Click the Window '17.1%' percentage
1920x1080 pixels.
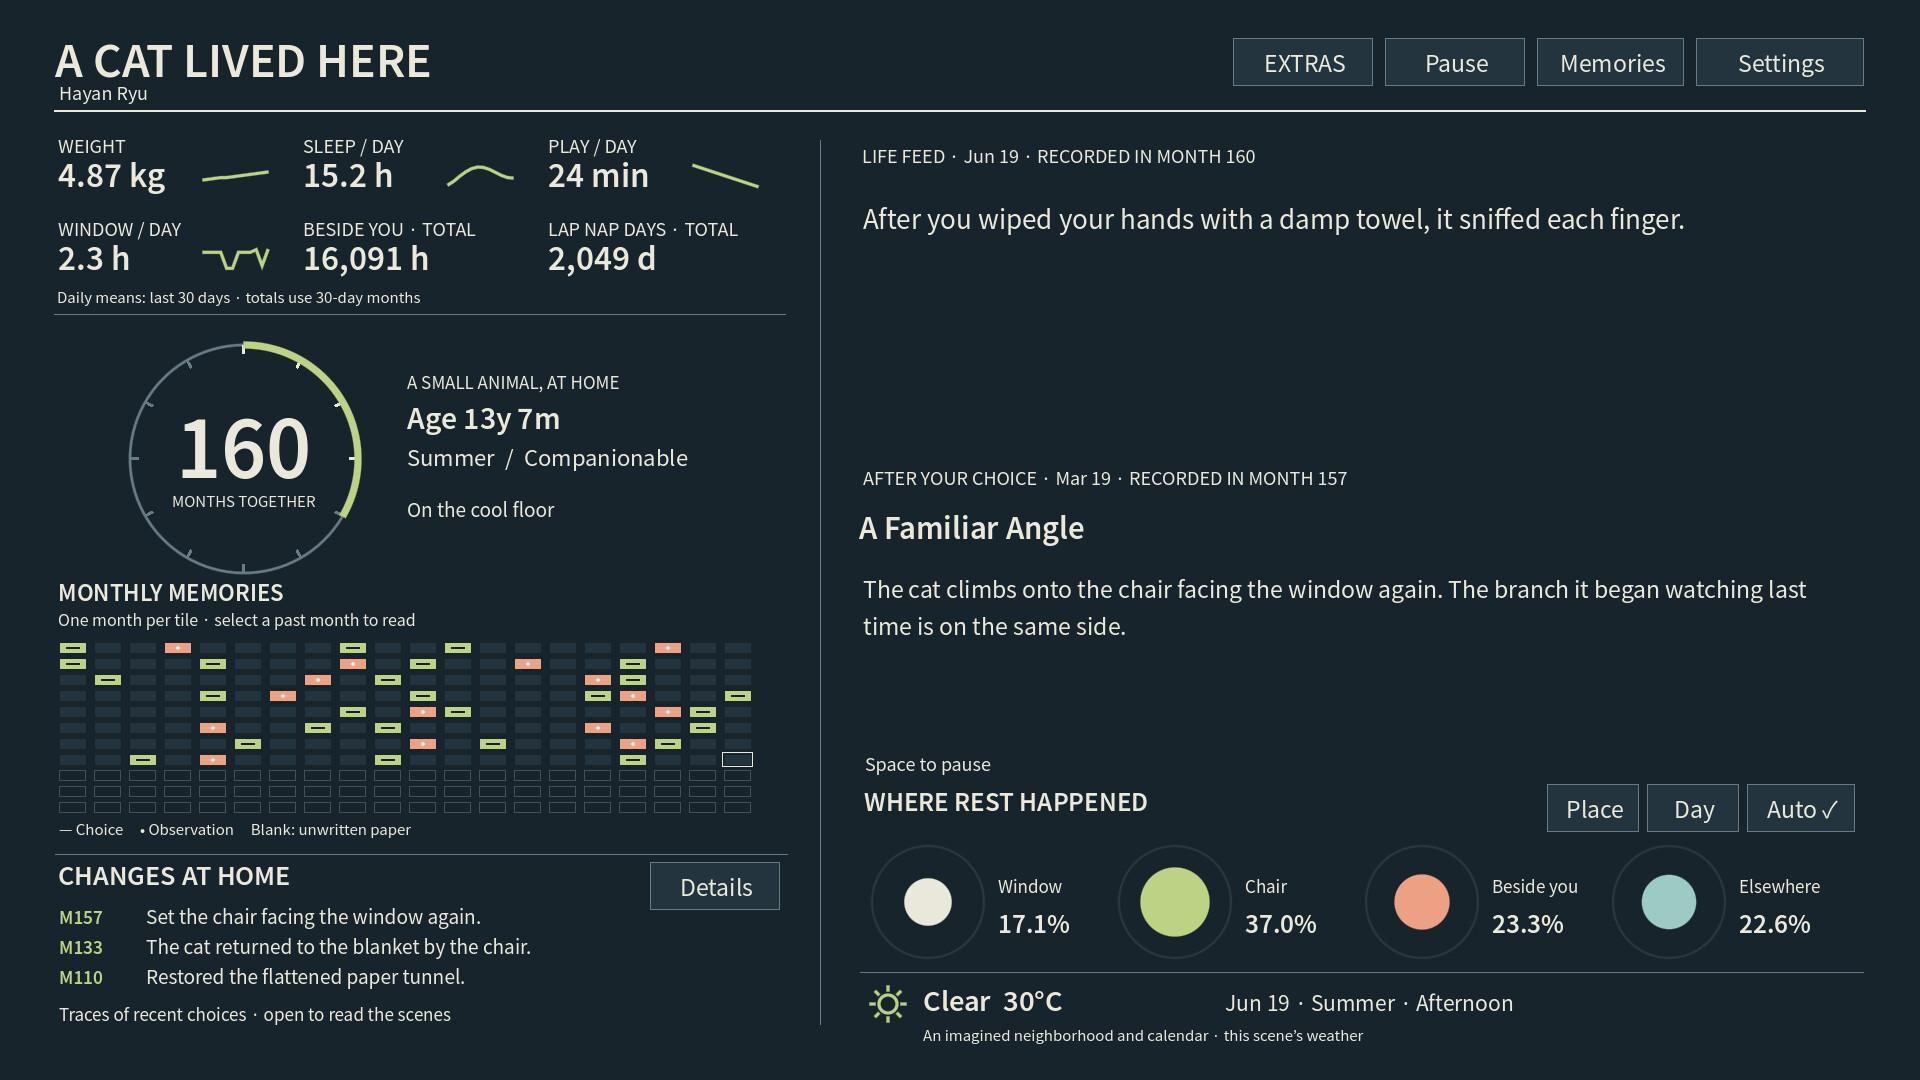tap(1033, 924)
